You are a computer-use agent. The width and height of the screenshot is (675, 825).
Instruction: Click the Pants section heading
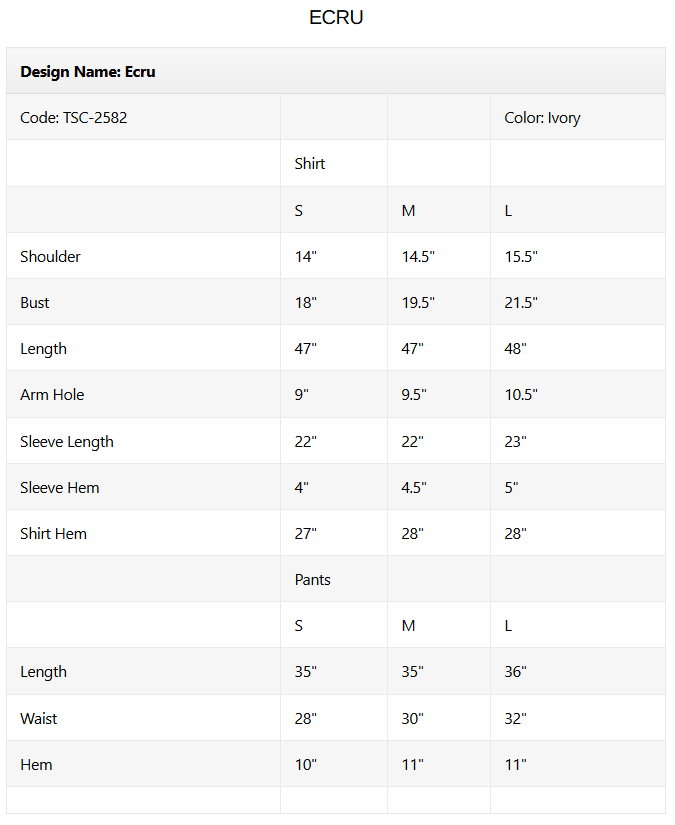pos(312,580)
